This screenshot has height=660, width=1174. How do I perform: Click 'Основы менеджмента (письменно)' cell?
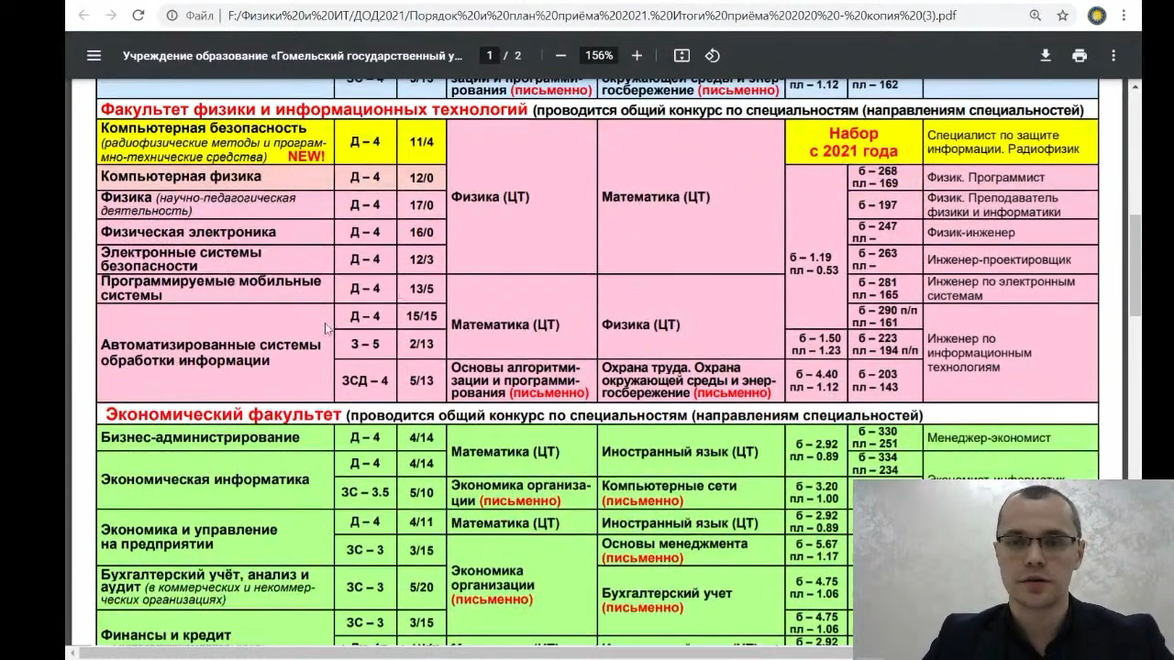coord(690,551)
